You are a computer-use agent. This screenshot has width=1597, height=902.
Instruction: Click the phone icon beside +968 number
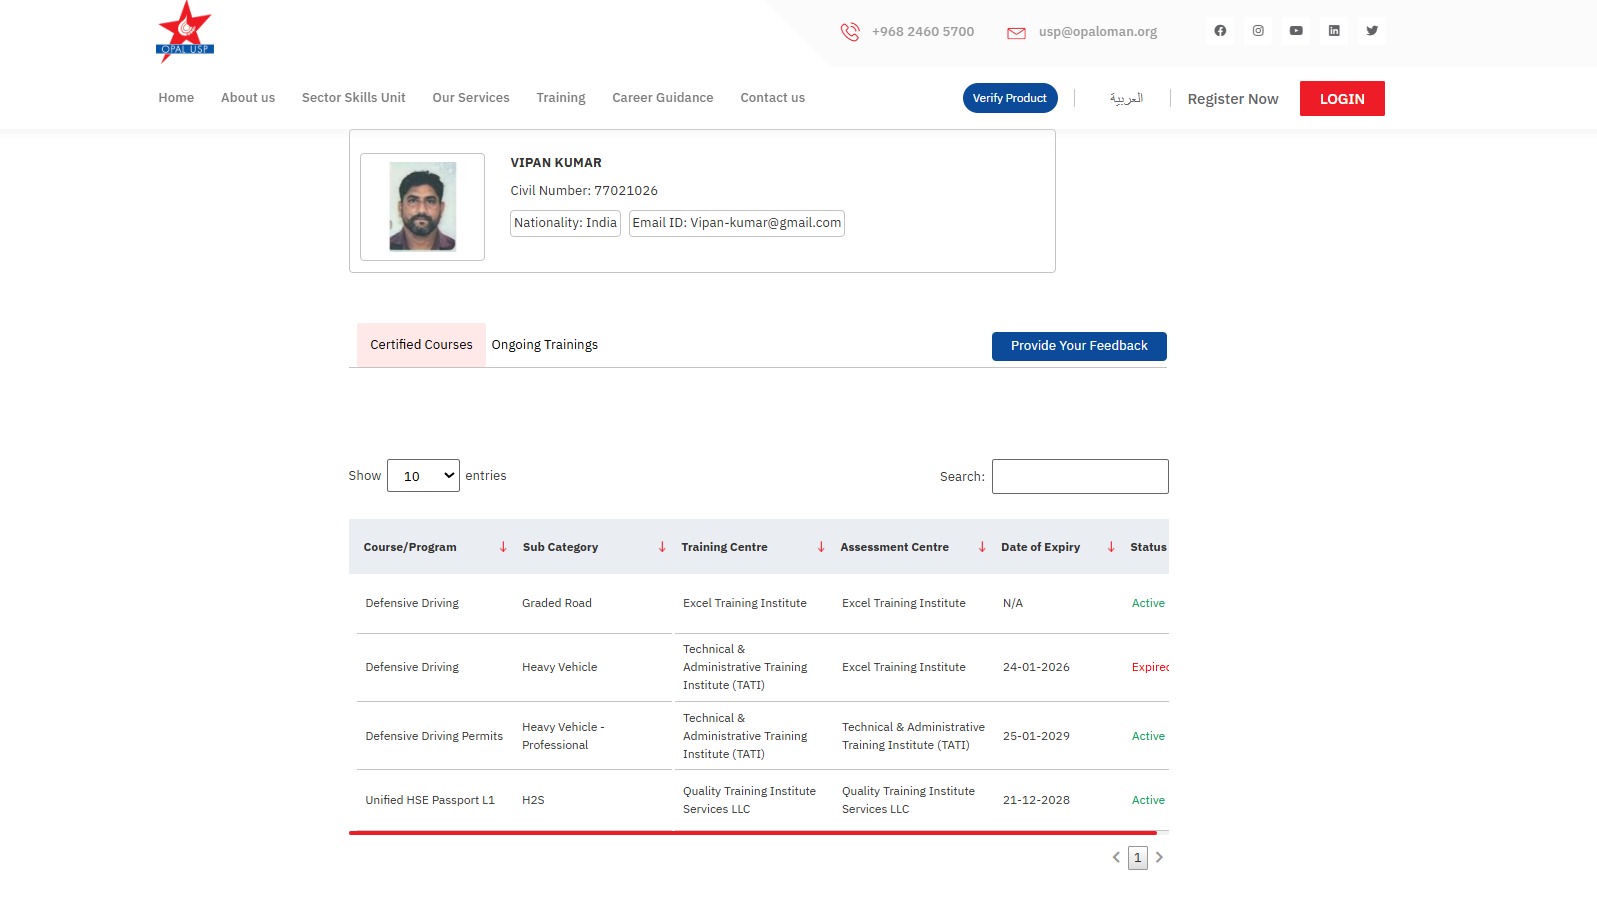(x=850, y=32)
